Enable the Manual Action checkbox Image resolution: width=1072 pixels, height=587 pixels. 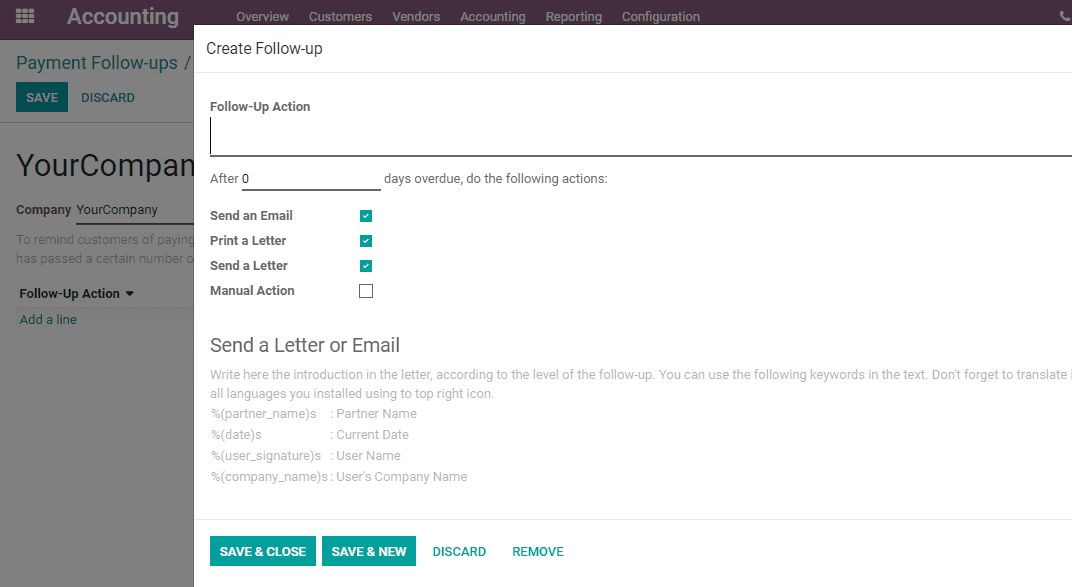coord(366,291)
